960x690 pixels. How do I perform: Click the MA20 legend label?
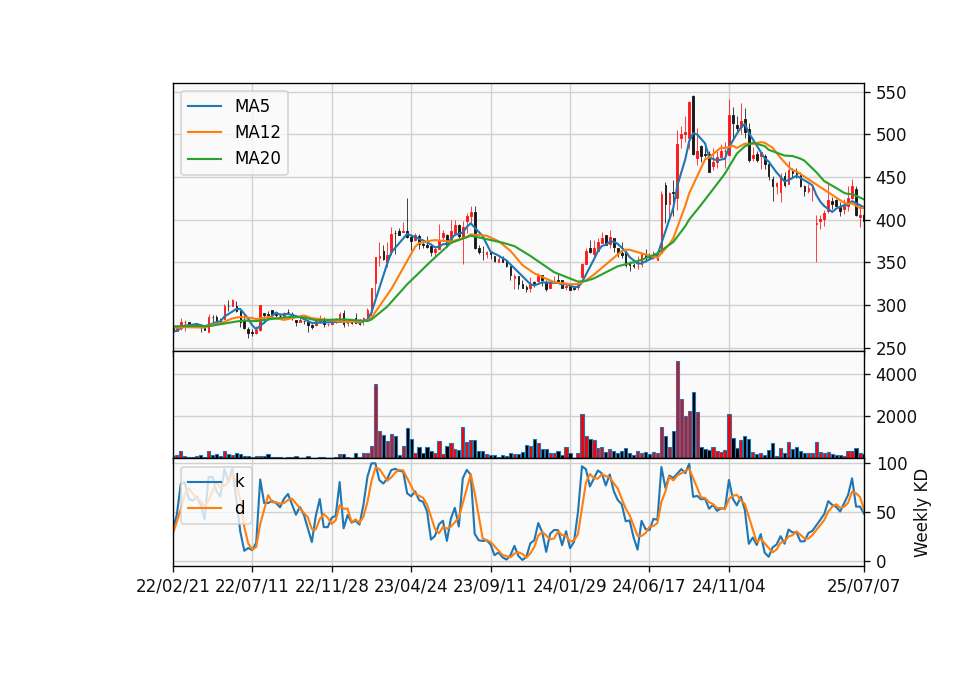point(257,158)
